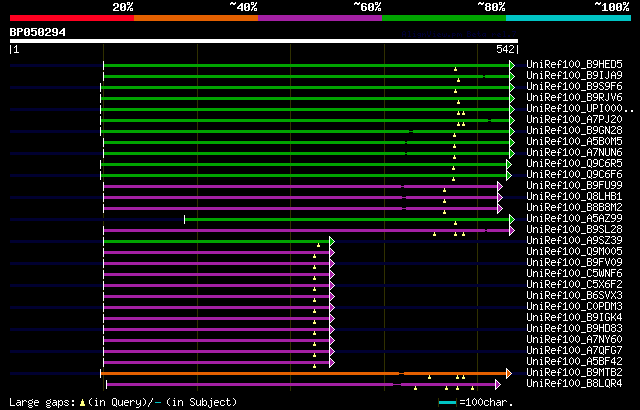Click the purple arrowhead of the B8B8M2 alignment
640x410 pixels.
[500, 208]
